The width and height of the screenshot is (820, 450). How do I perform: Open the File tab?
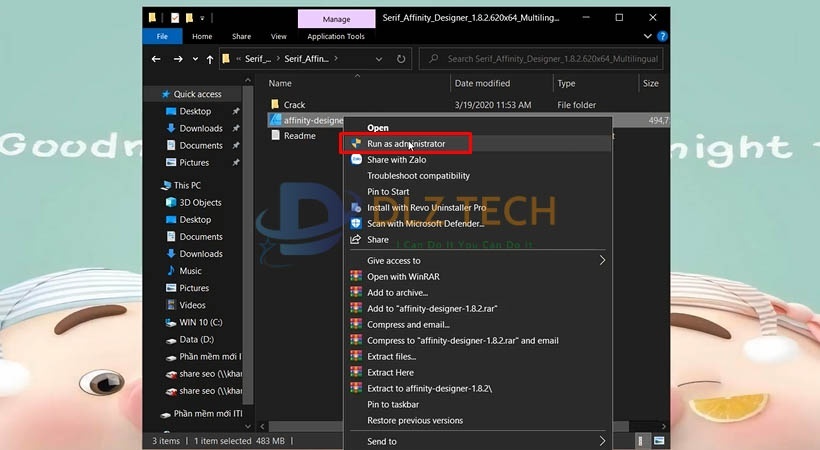point(162,36)
